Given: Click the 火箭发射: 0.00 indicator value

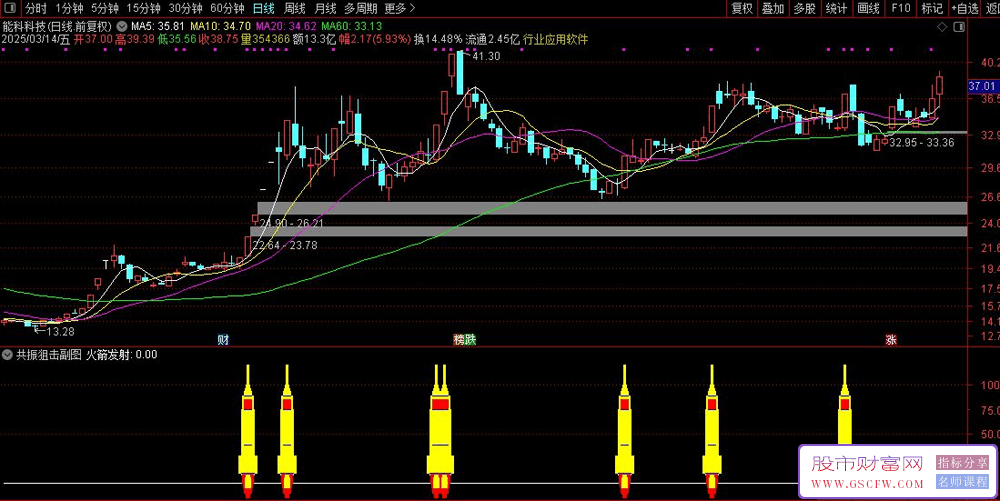Looking at the screenshot, I should (121, 354).
